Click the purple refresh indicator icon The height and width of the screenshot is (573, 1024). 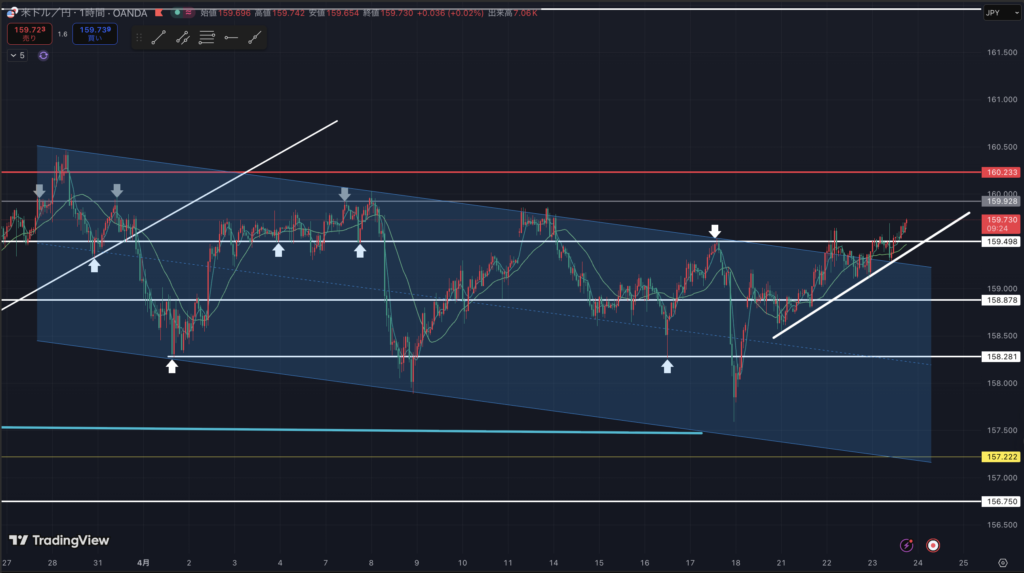click(x=43, y=56)
